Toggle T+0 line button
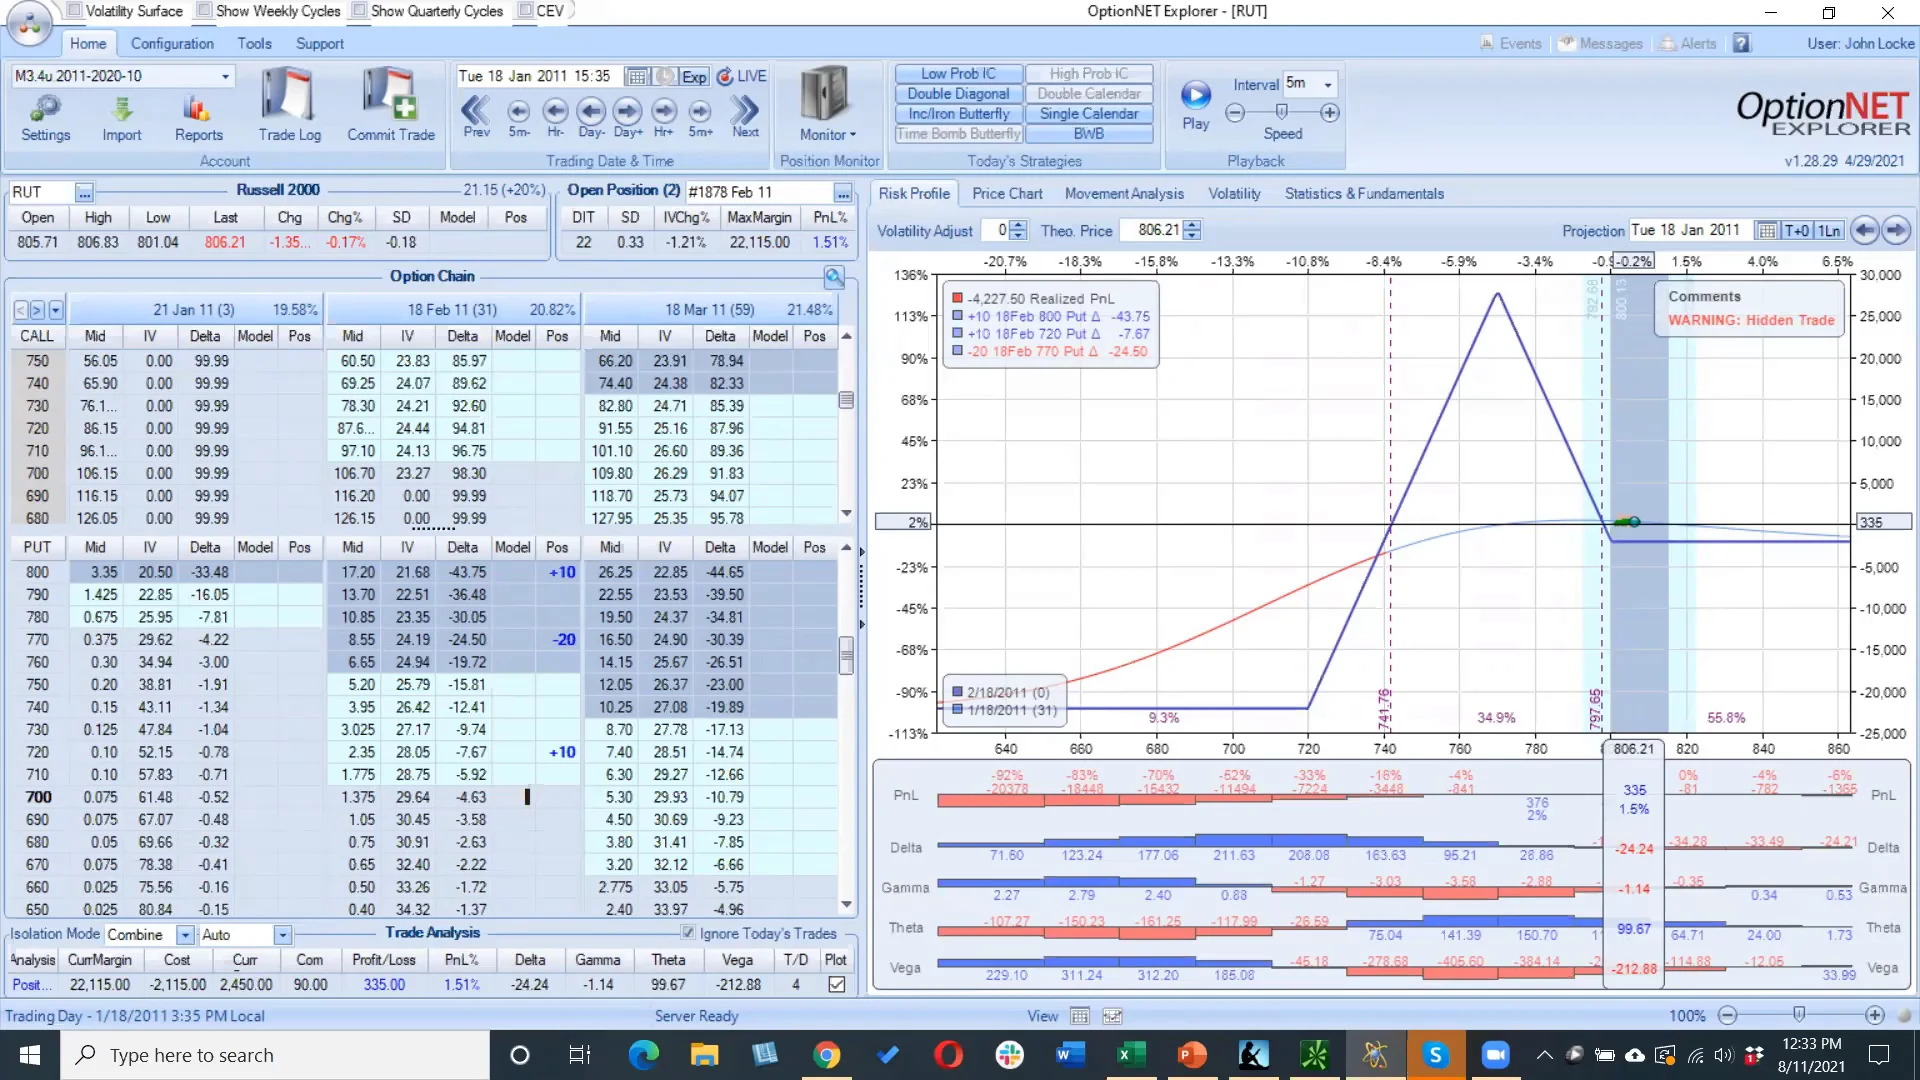 (x=1797, y=231)
